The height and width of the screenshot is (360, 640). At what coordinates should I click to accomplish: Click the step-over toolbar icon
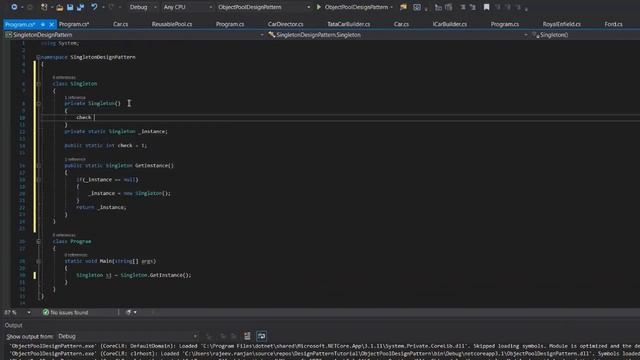tap(449, 7)
